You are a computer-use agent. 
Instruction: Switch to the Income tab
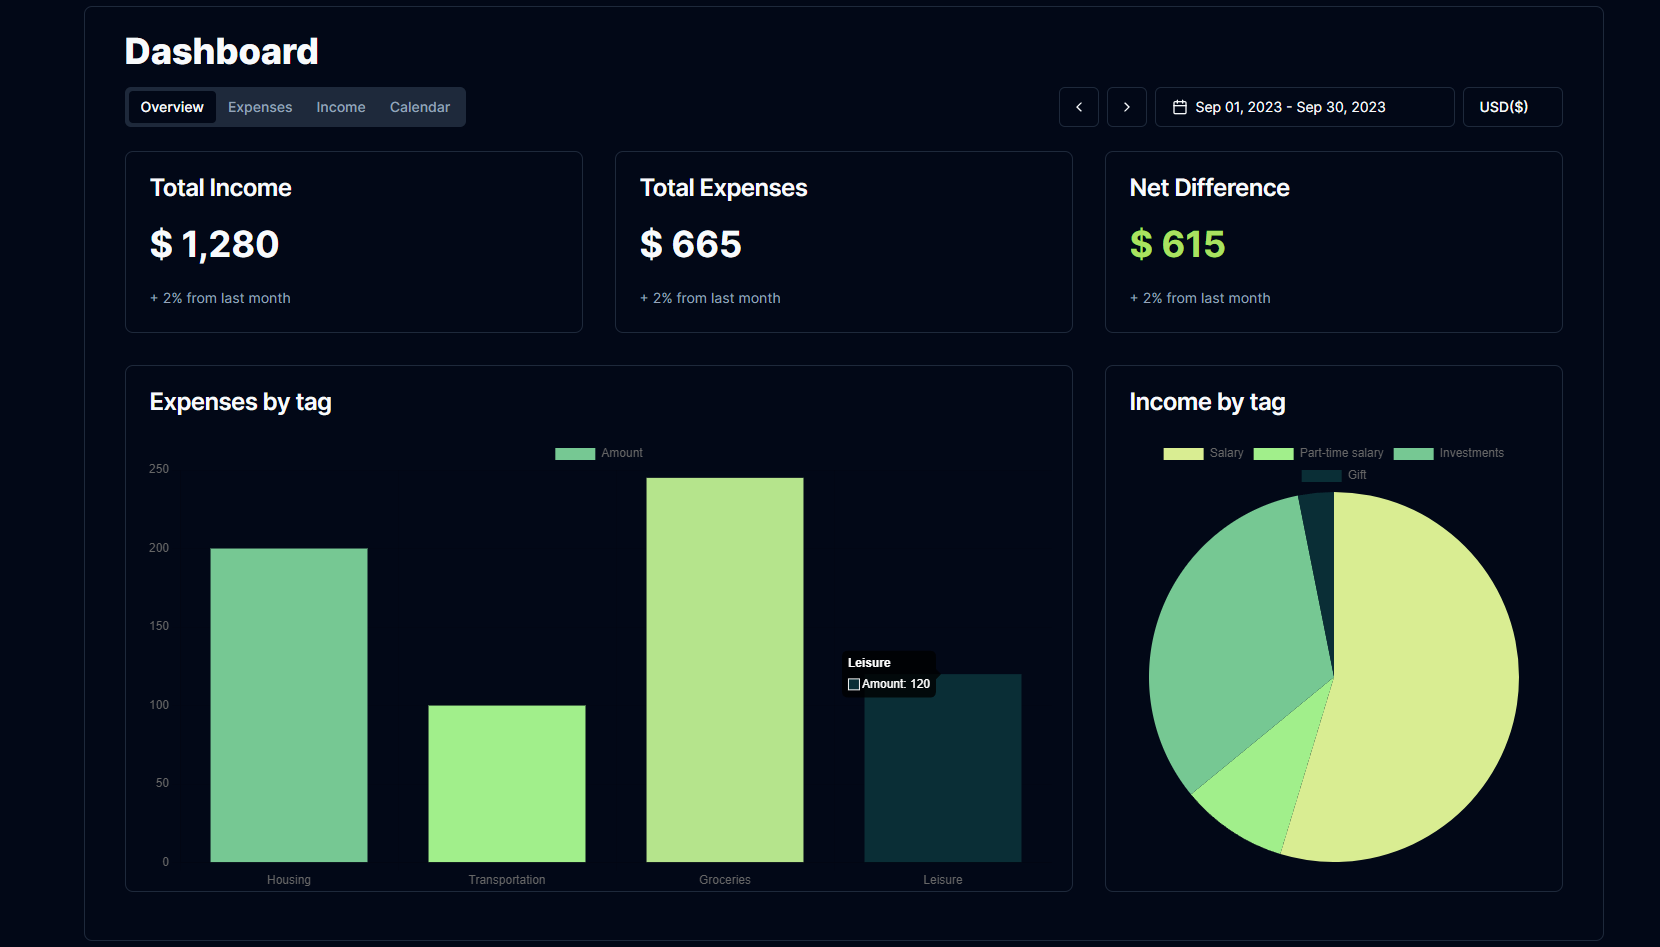pos(341,107)
